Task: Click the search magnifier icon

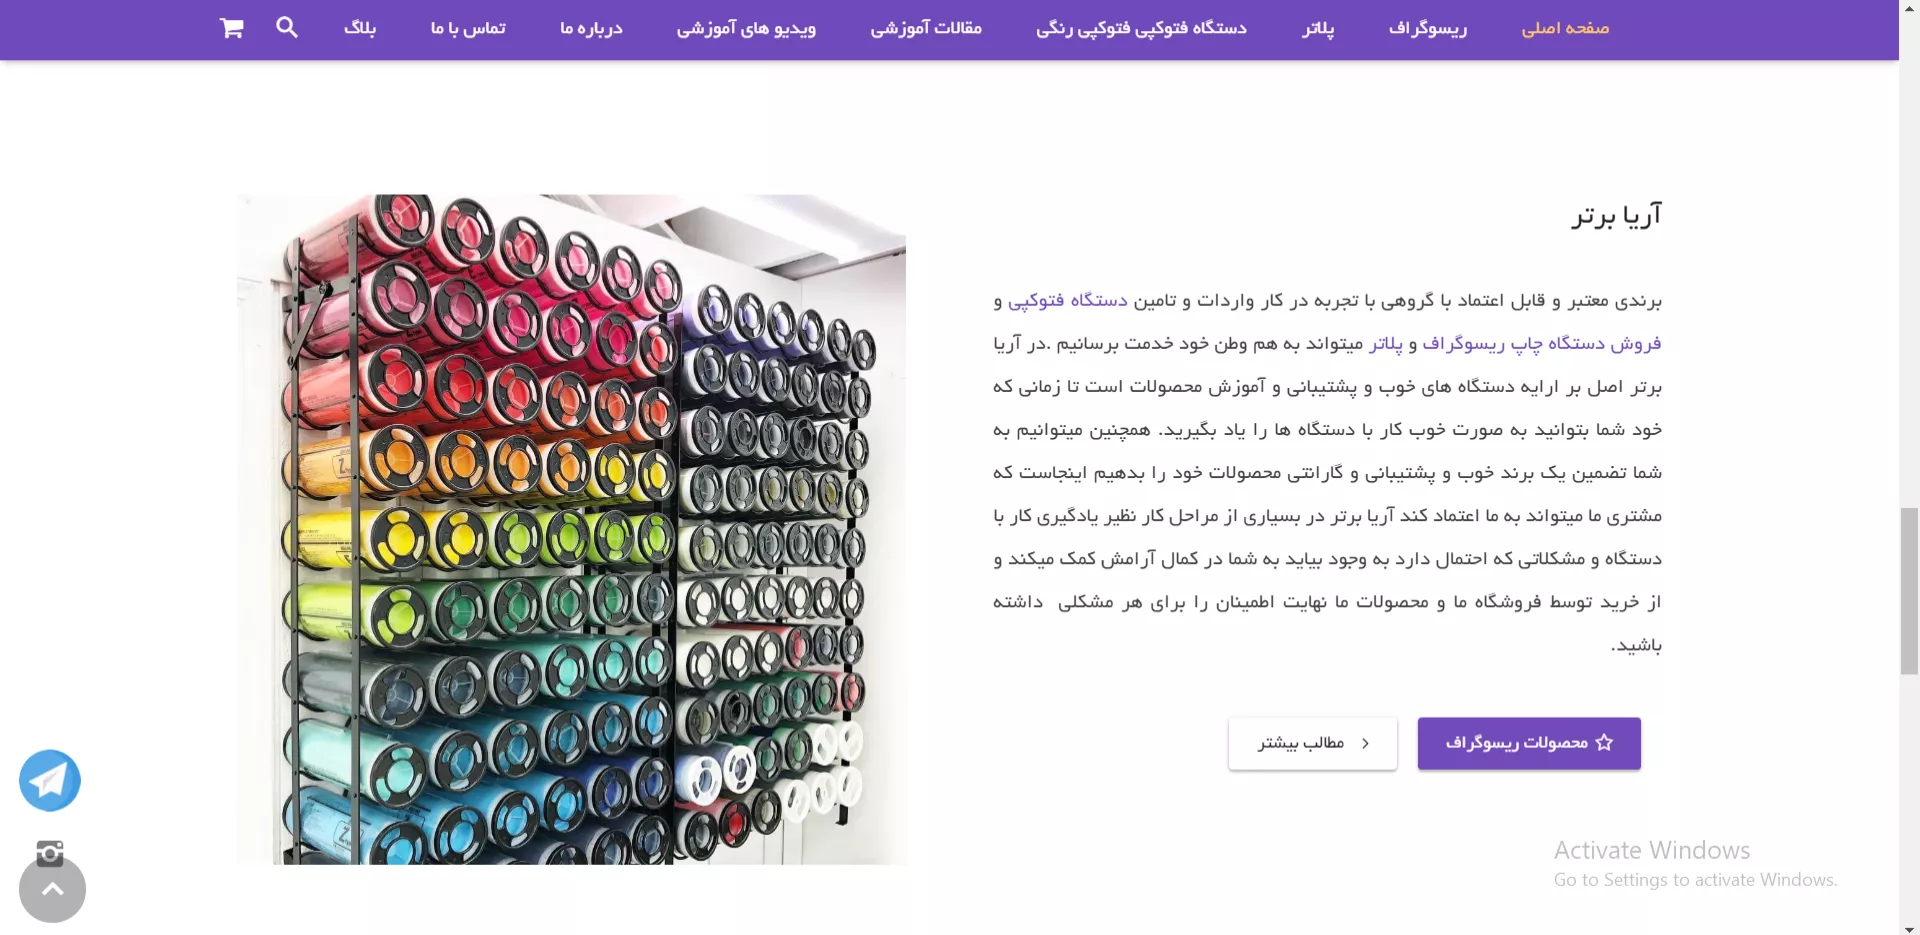Action: coord(287,27)
